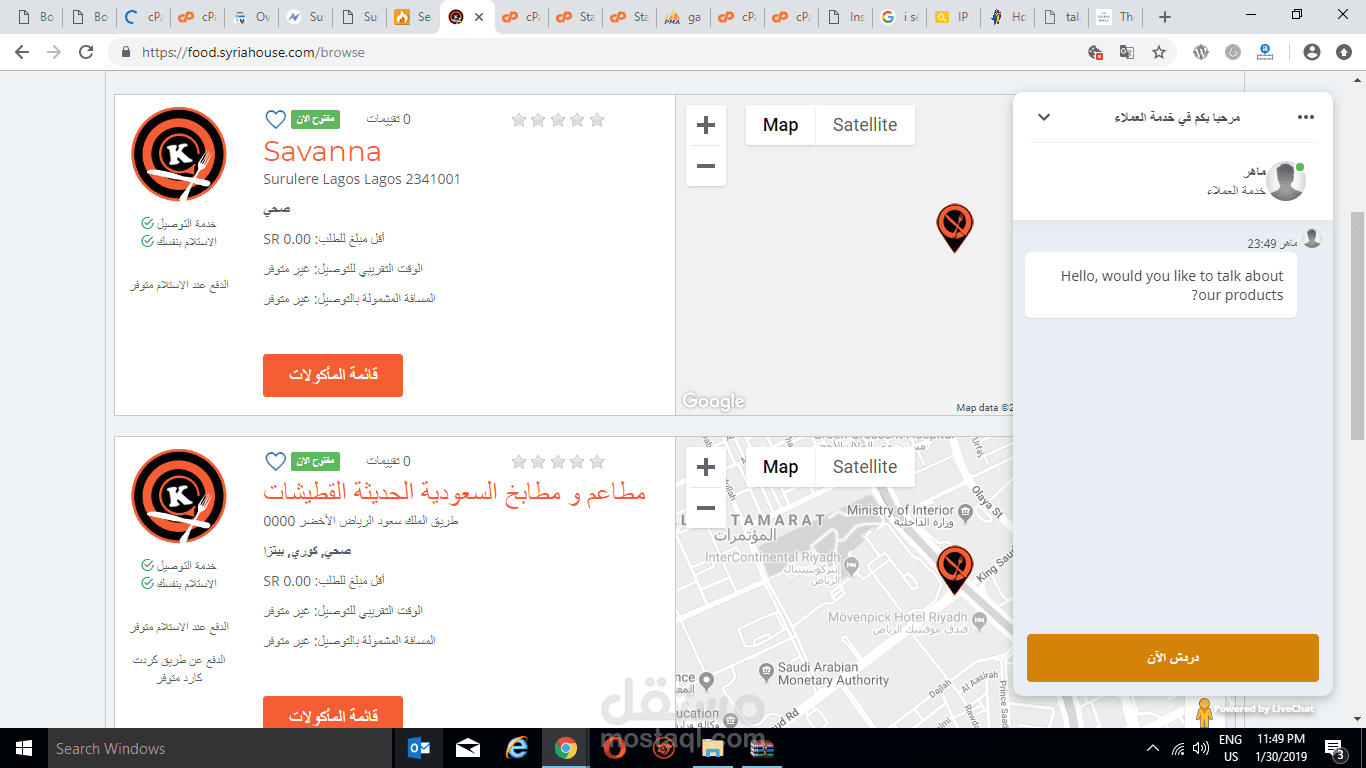This screenshot has width=1366, height=768.
Task: Open مطاعم و مطابخ السعودية الحديثة القطيشات link
Action: [455, 493]
